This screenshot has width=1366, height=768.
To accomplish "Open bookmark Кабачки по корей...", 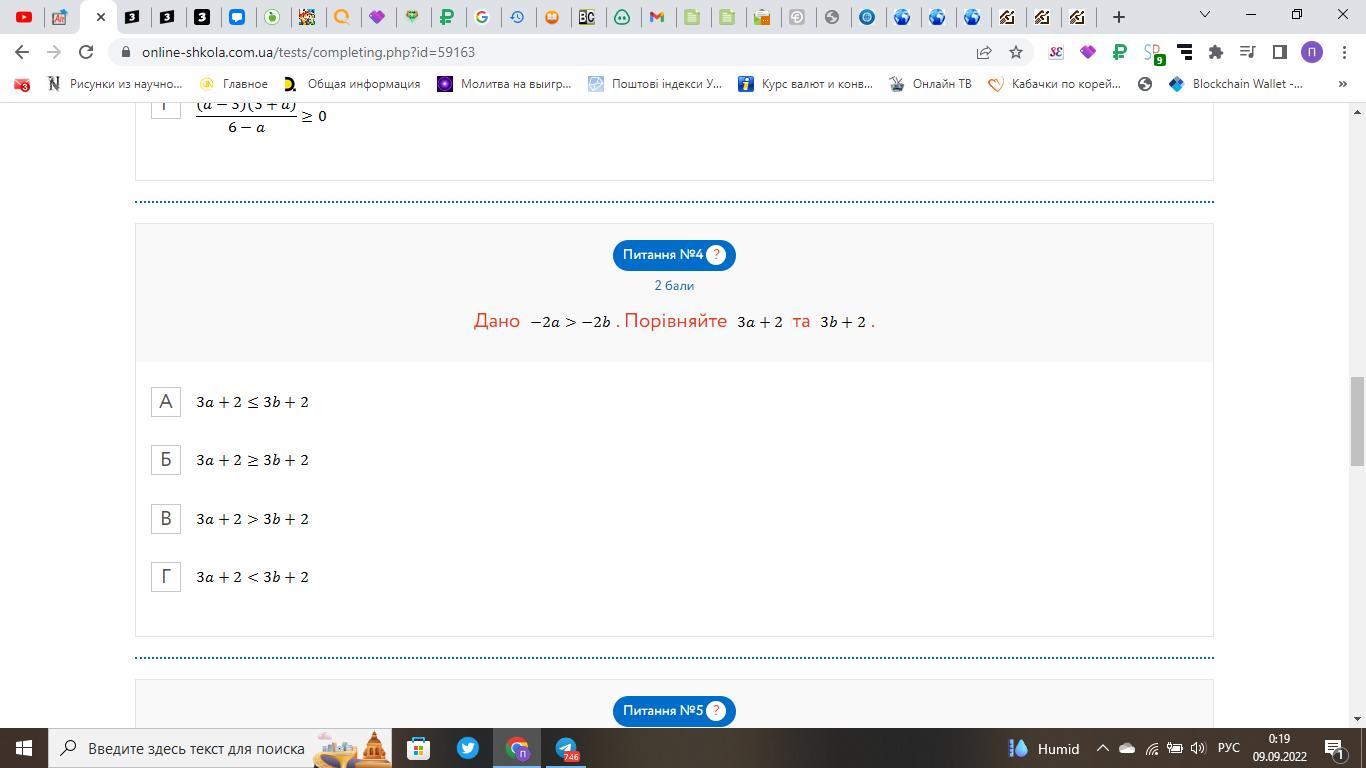I will (1055, 84).
